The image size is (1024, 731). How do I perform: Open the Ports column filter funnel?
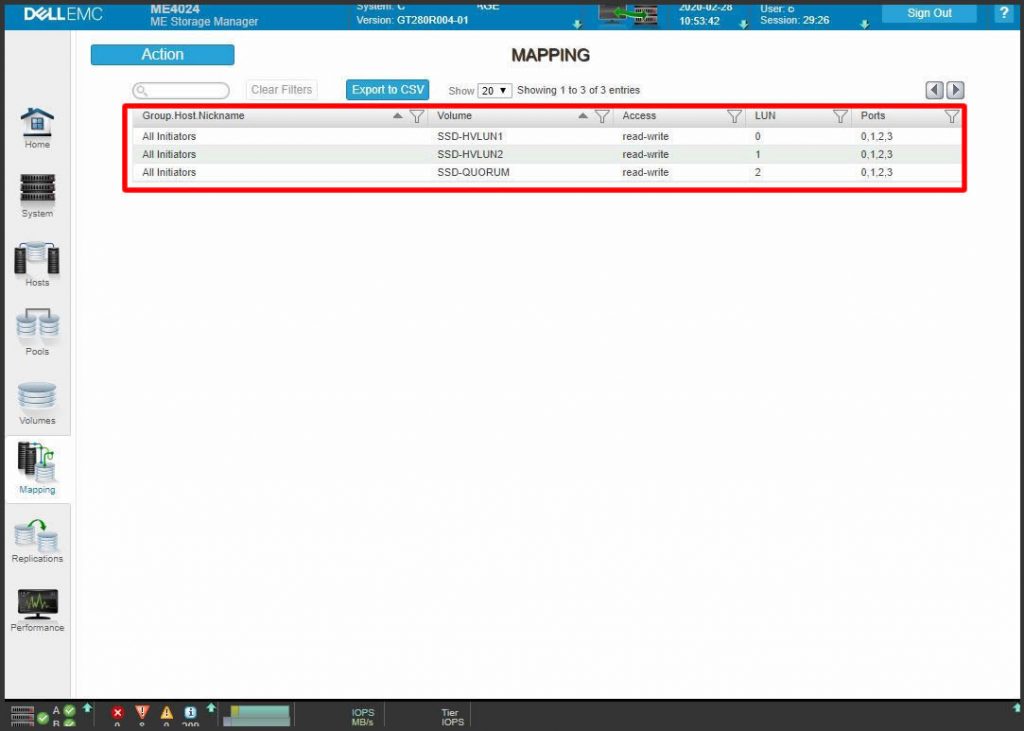click(952, 116)
